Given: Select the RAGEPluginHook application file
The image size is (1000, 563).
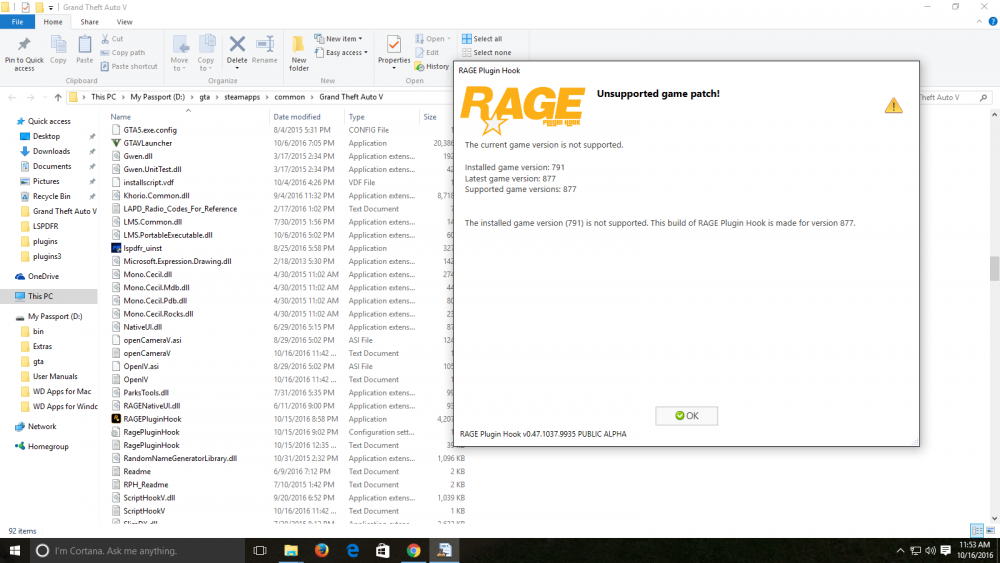Looking at the screenshot, I should tap(152, 419).
